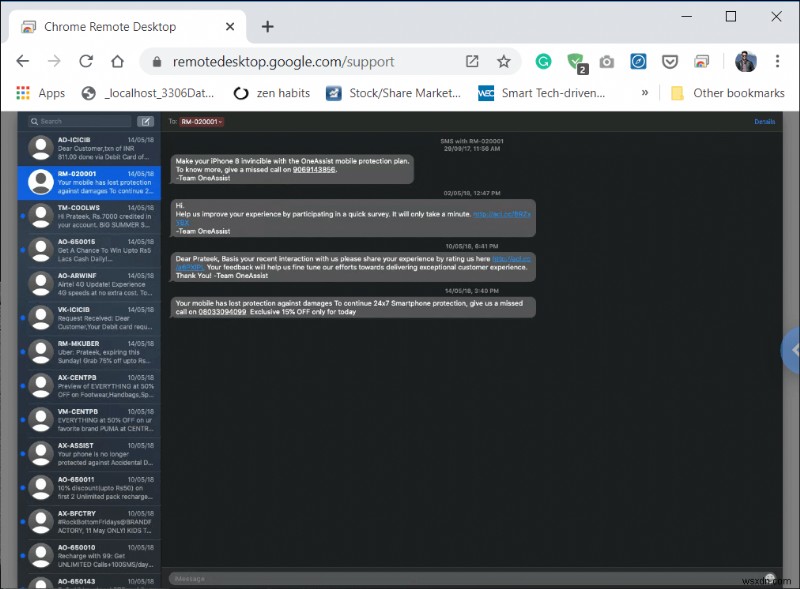Open the camera screenshot extension
Viewport: 800px width, 589px height.
point(607,61)
